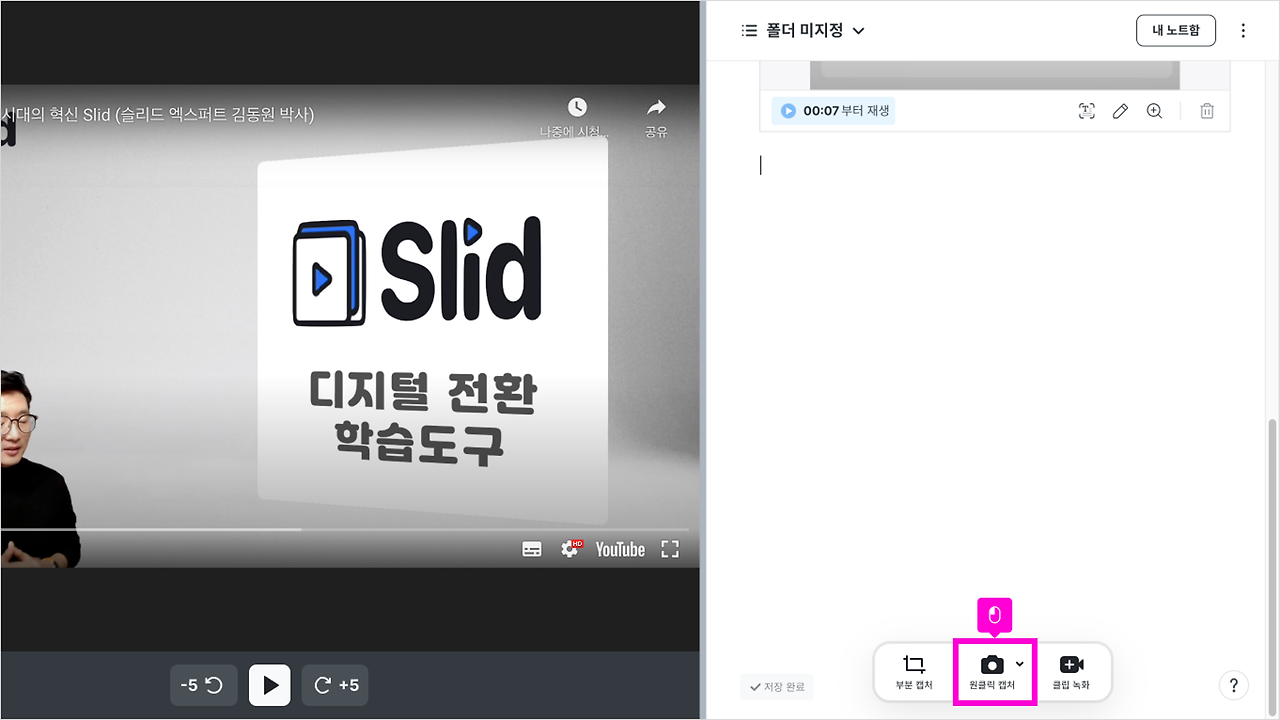This screenshot has height=720, width=1280.
Task: Zoom into capture via magnifier icon
Action: (1154, 111)
